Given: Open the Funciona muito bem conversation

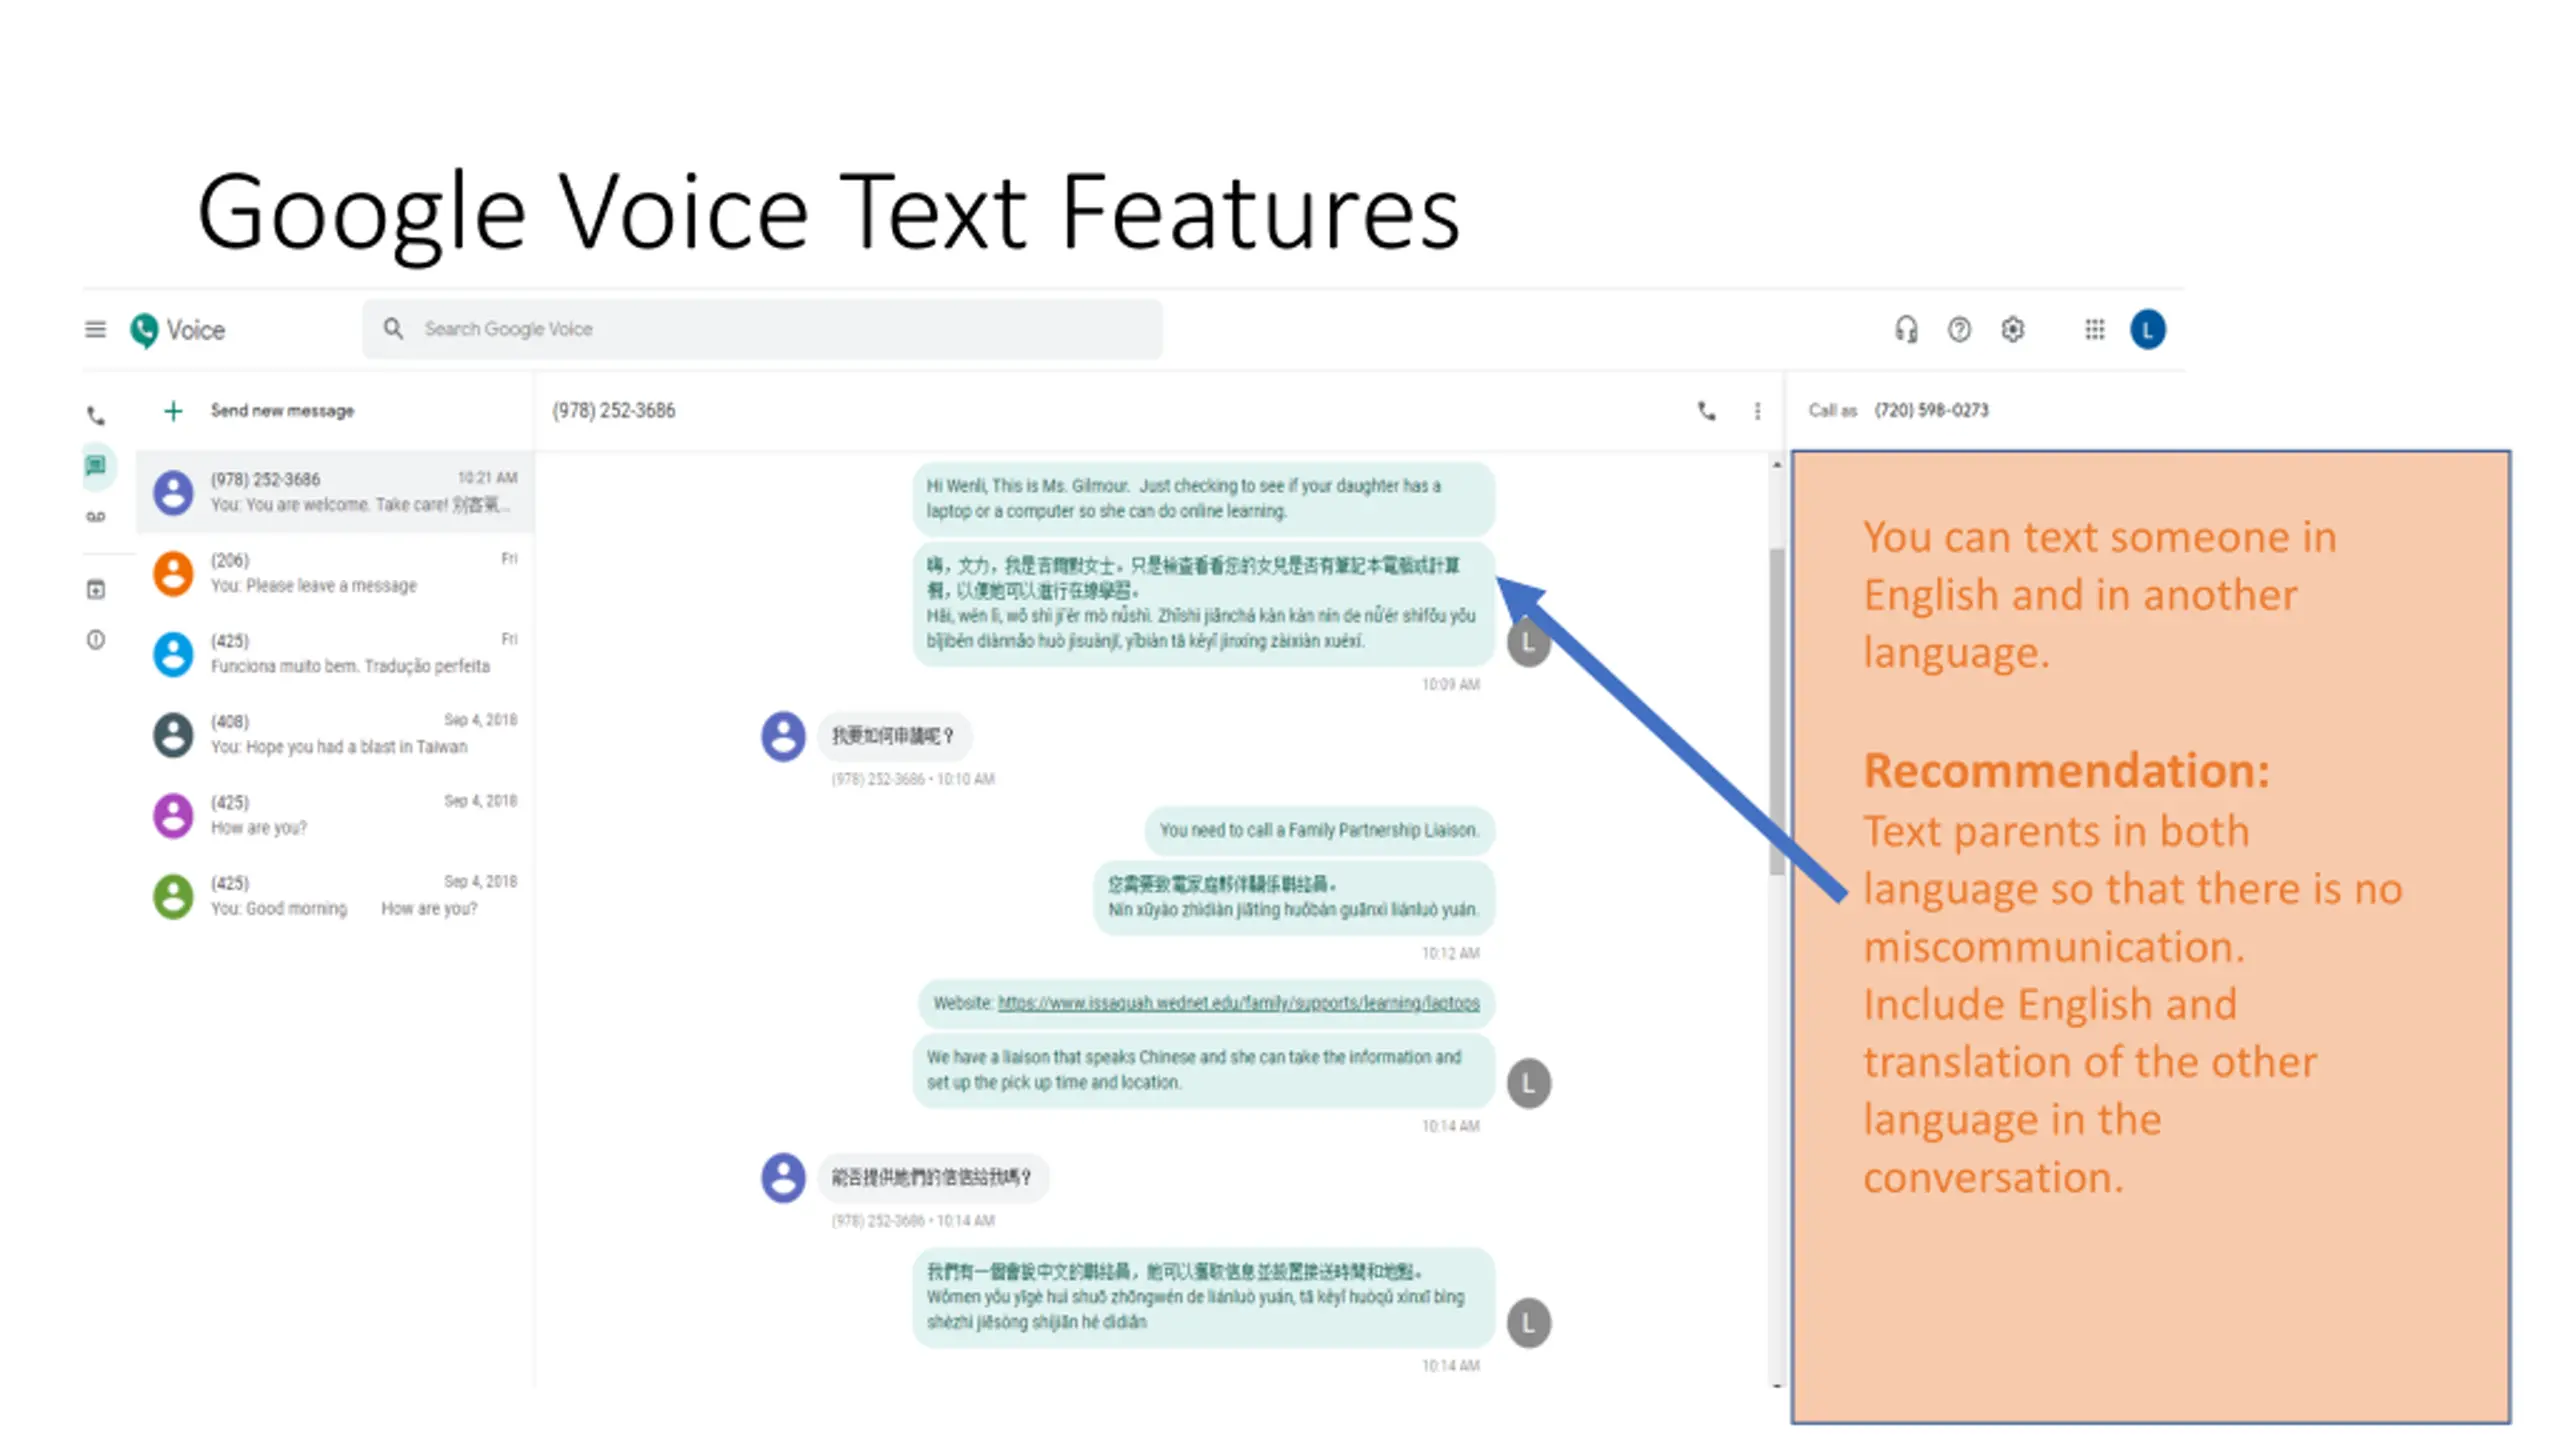Looking at the screenshot, I should click(335, 654).
